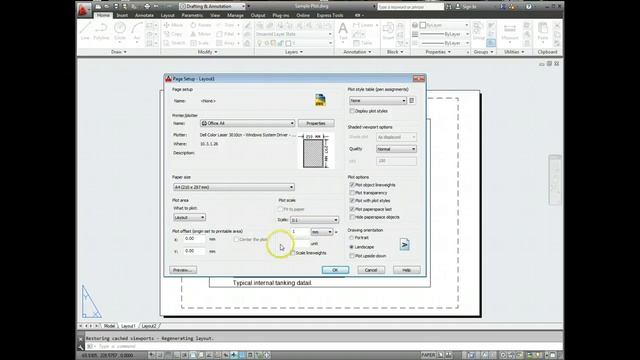
Task: Activate the Rotate tool in Modify panel
Action: coord(201,25)
